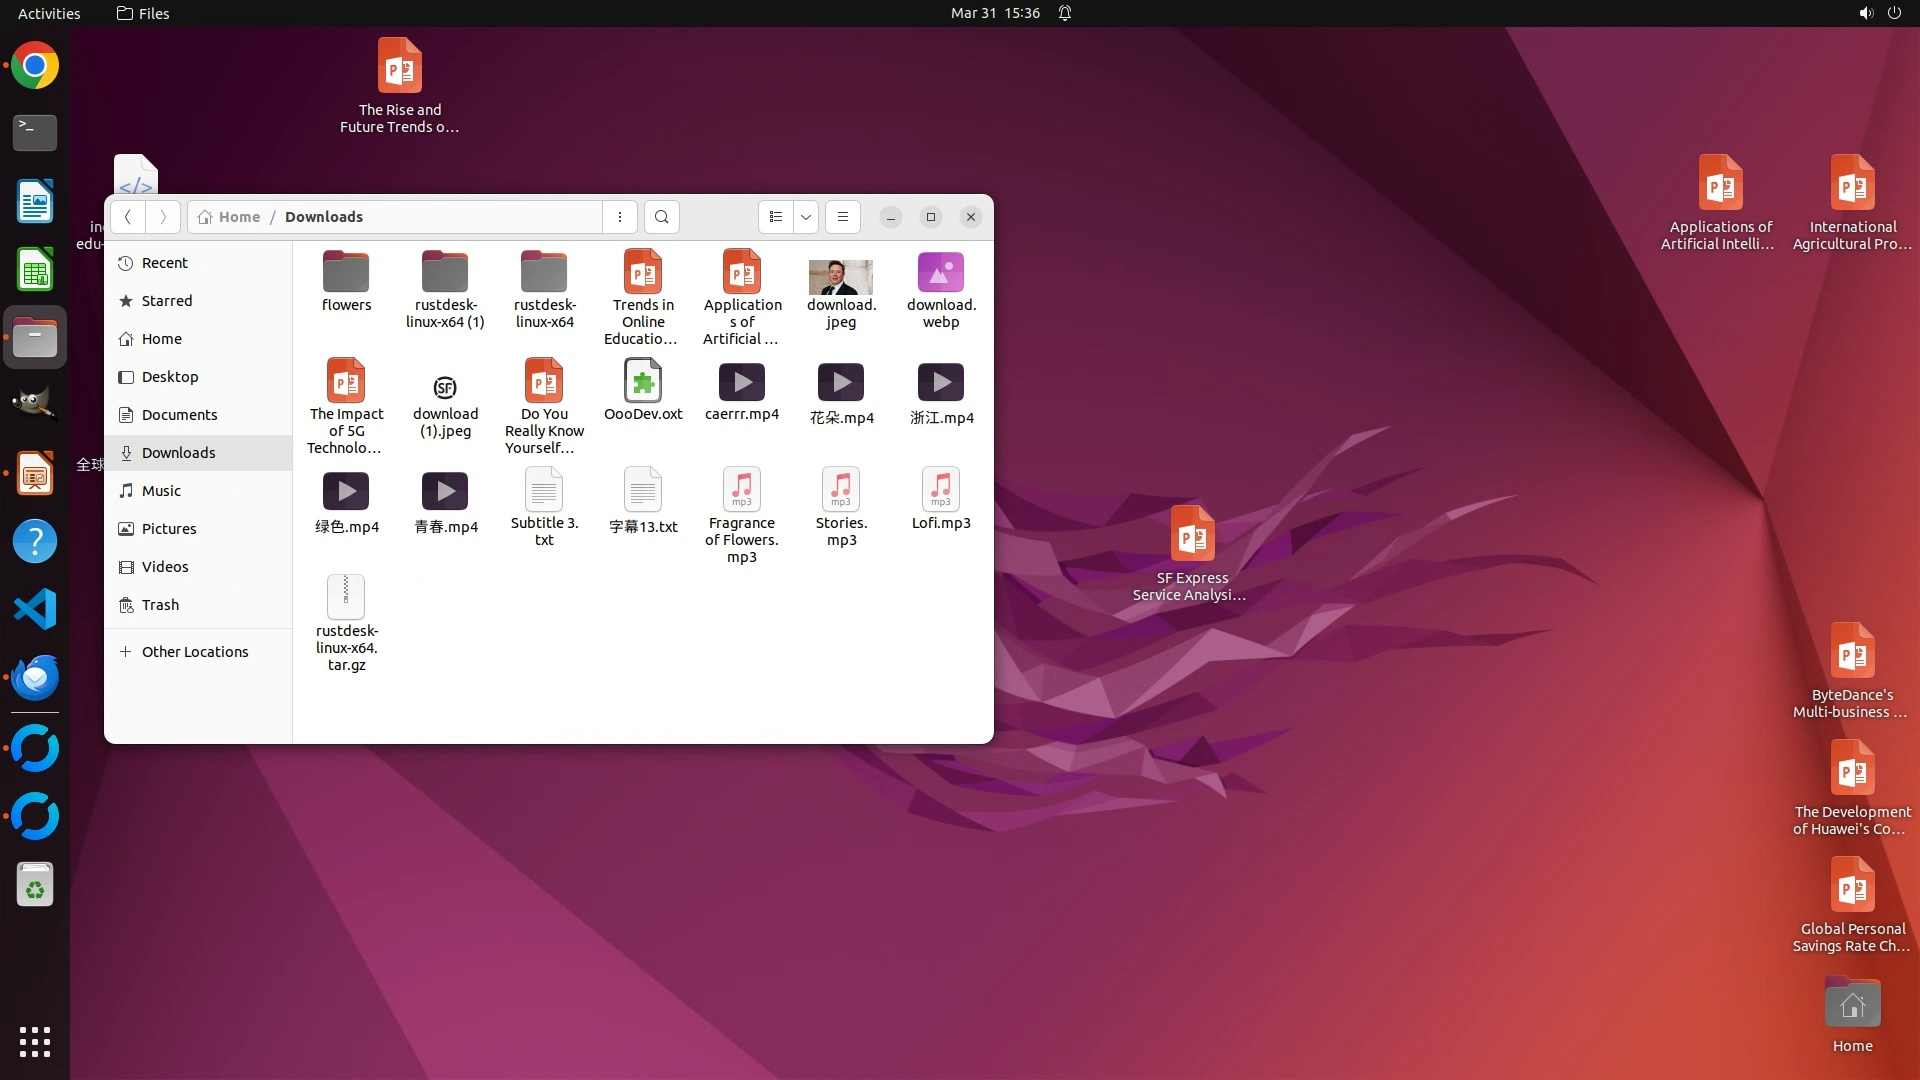1920x1080 pixels.
Task: Select the rustdesk-linux-x64.tar.gz archive
Action: coord(346,598)
